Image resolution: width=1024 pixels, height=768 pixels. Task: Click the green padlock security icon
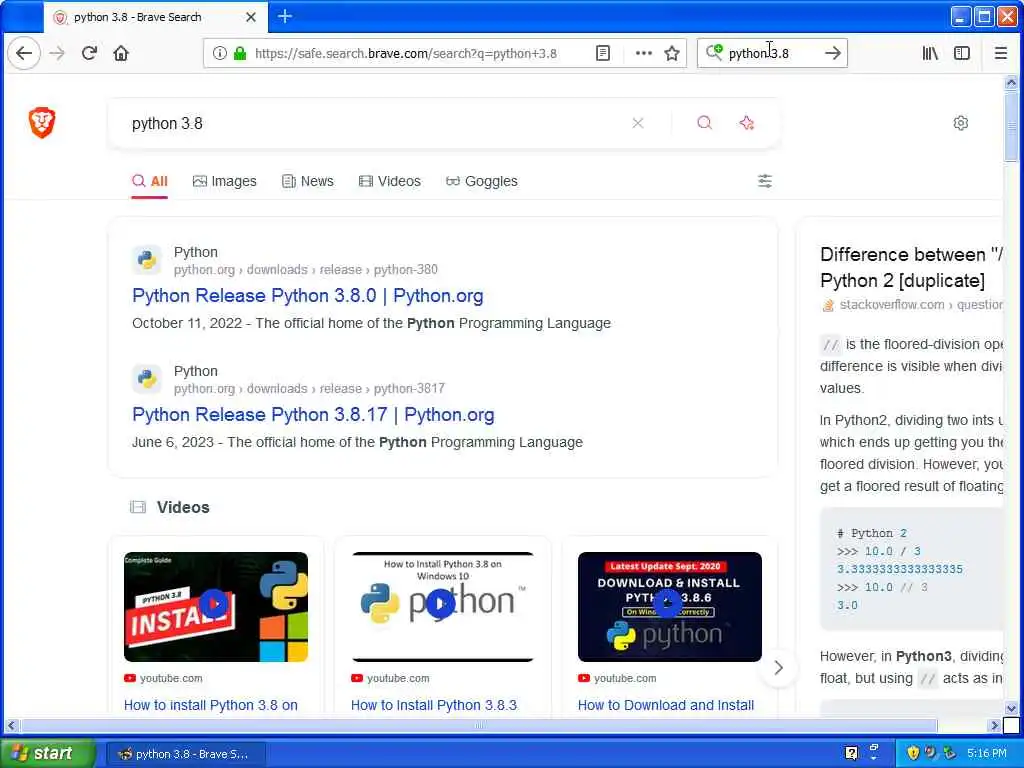click(240, 53)
